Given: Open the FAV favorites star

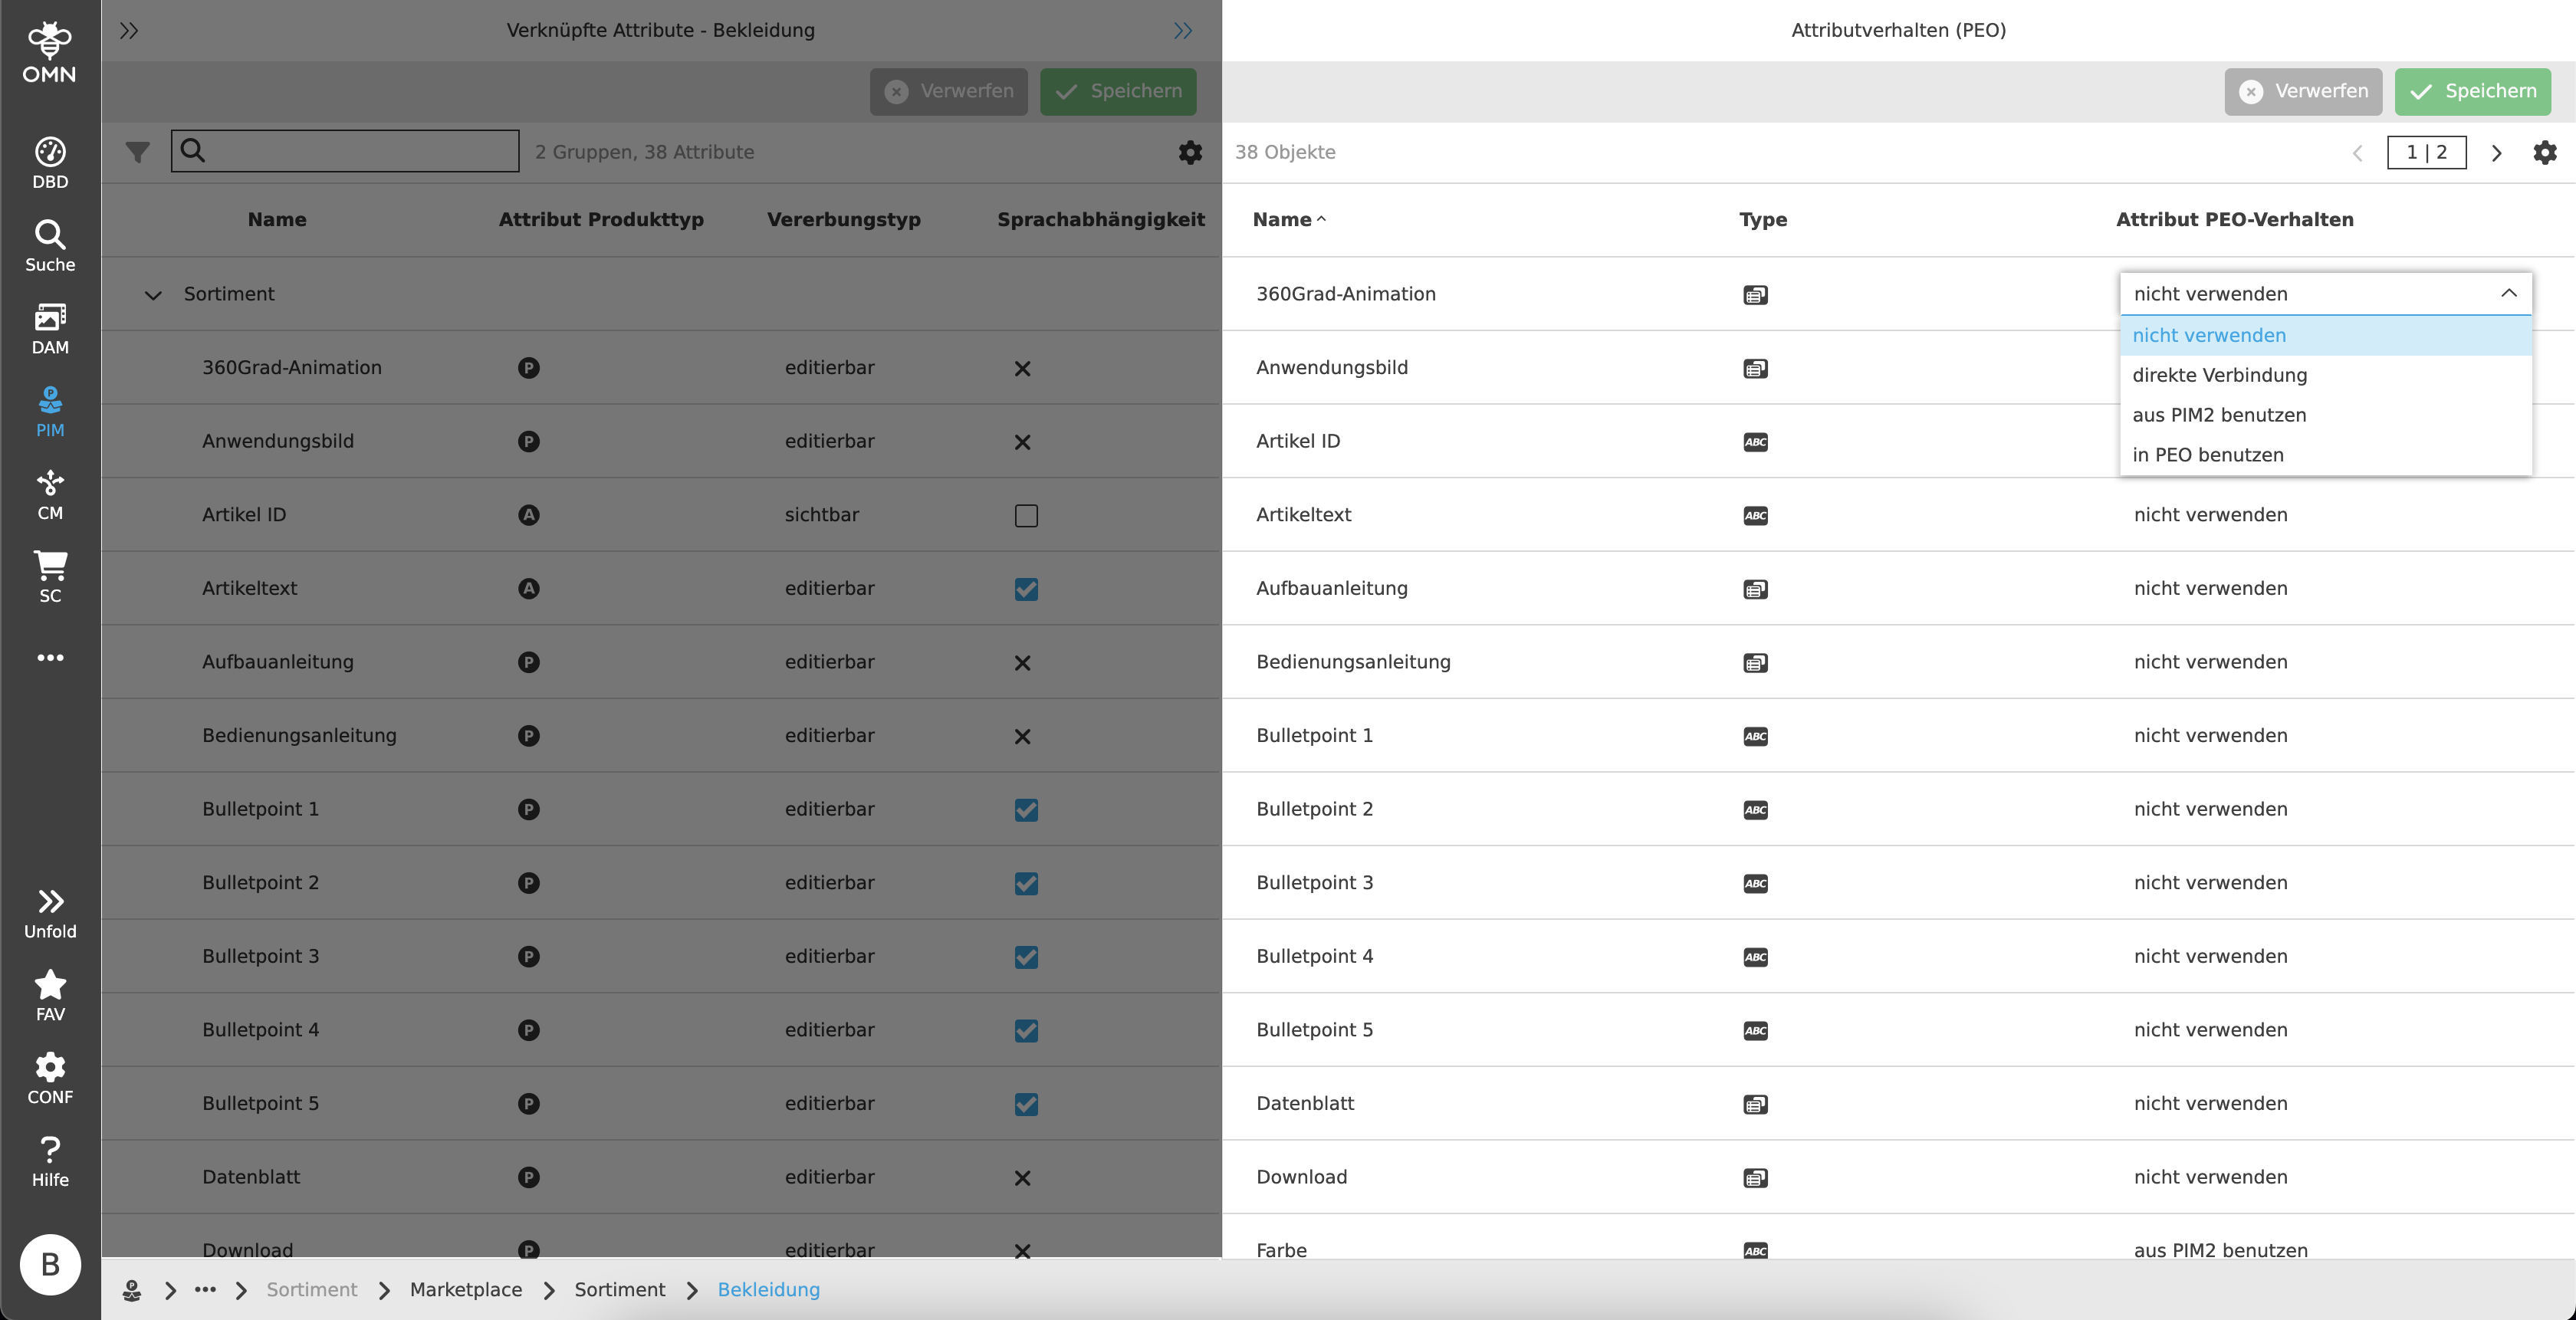Looking at the screenshot, I should (50, 995).
